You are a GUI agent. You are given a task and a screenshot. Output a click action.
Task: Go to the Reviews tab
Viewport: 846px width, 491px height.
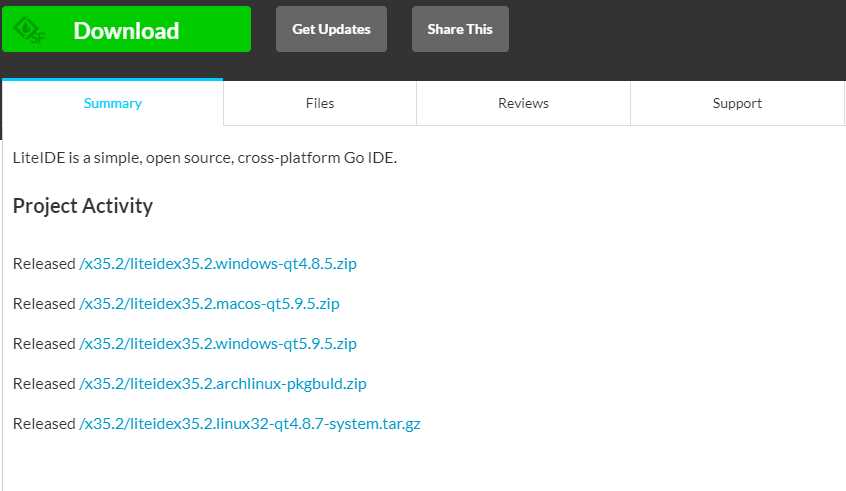(523, 103)
